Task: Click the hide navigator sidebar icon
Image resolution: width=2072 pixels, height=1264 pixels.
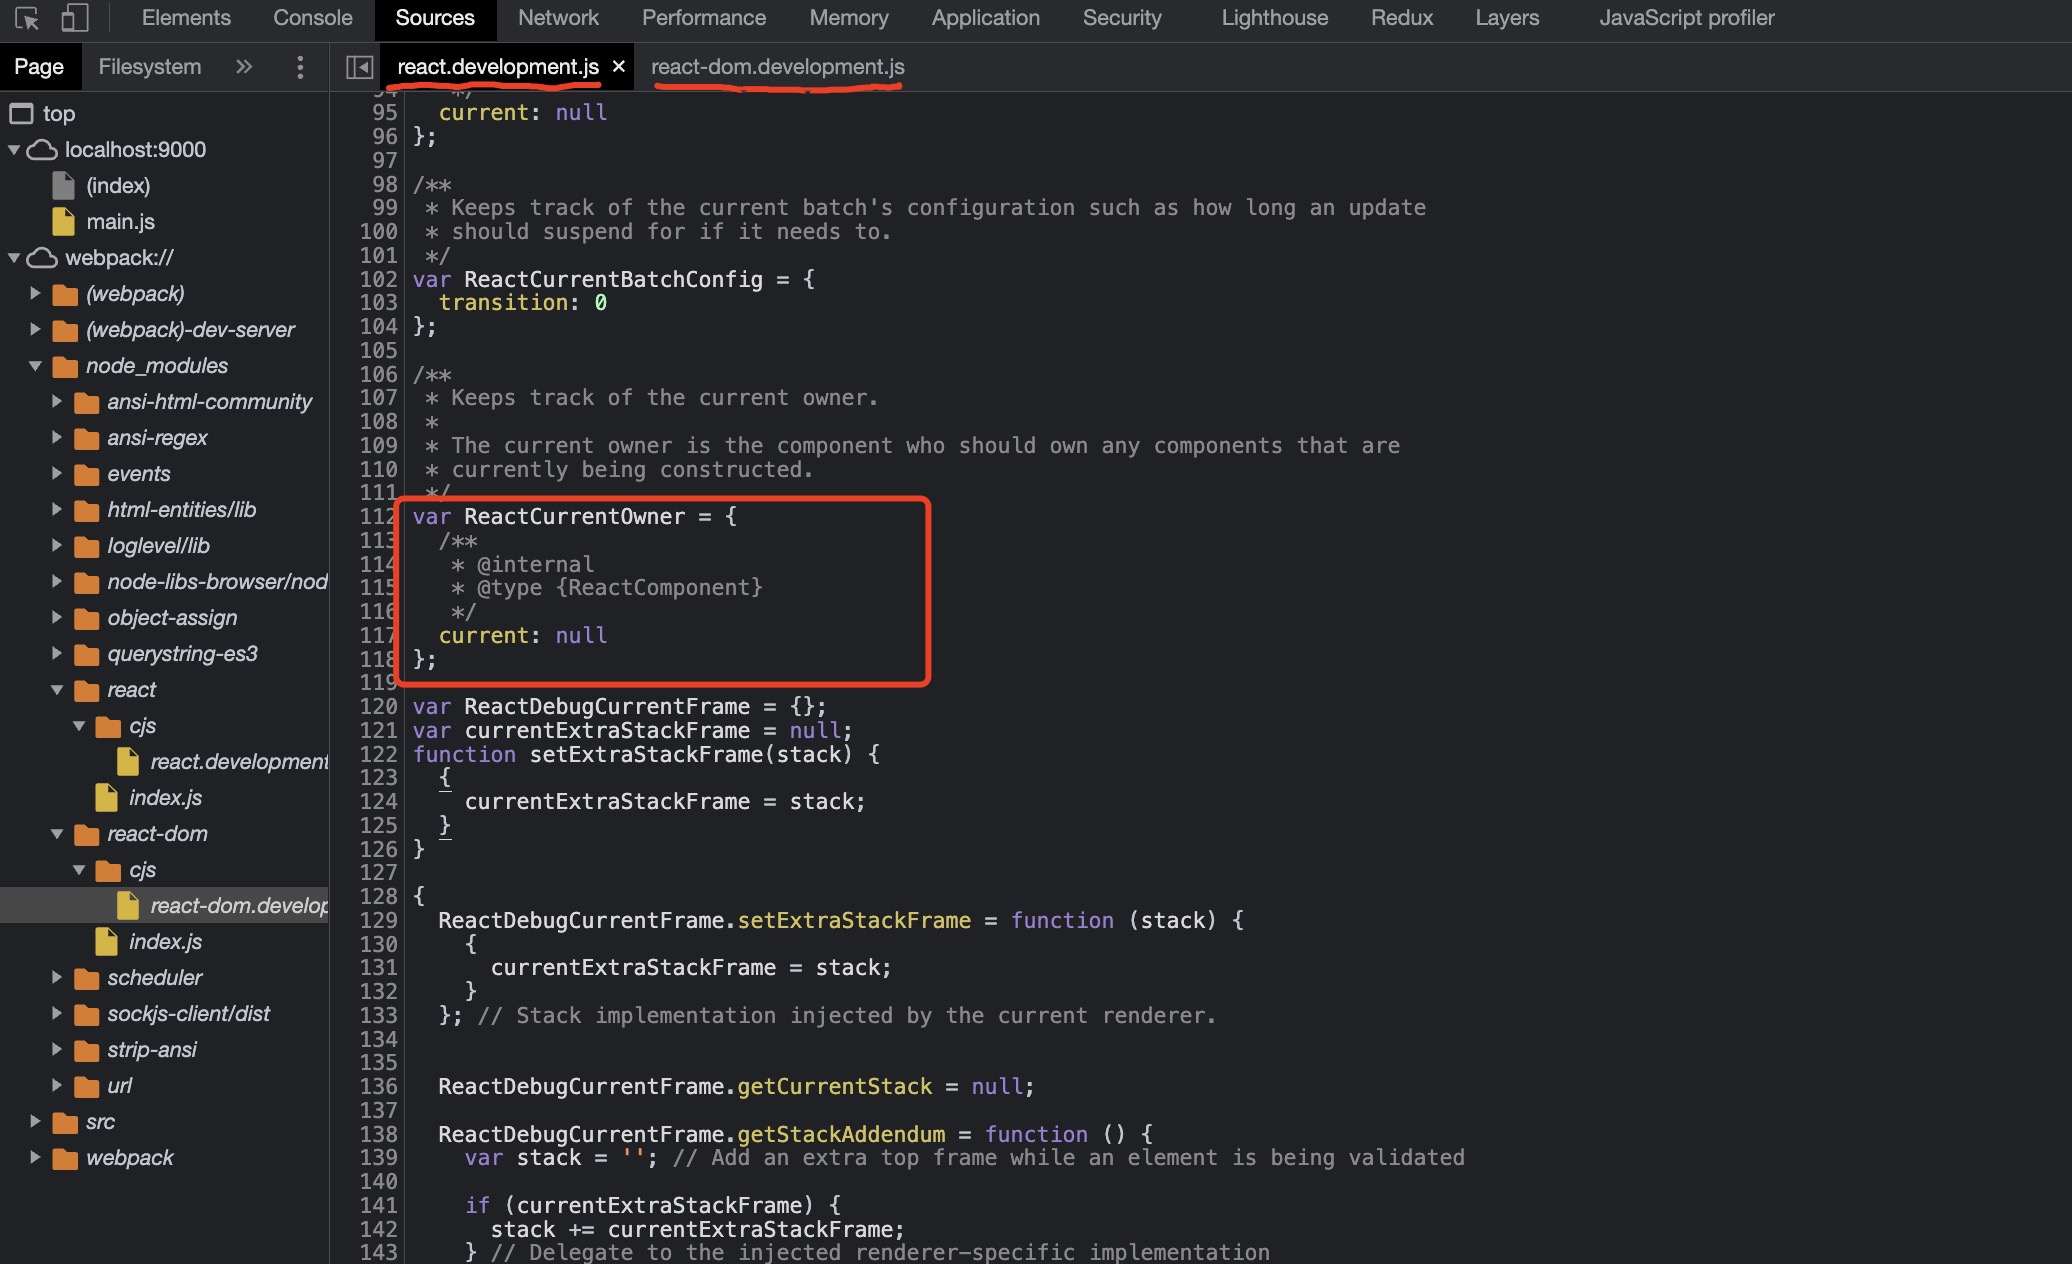Action: (359, 67)
